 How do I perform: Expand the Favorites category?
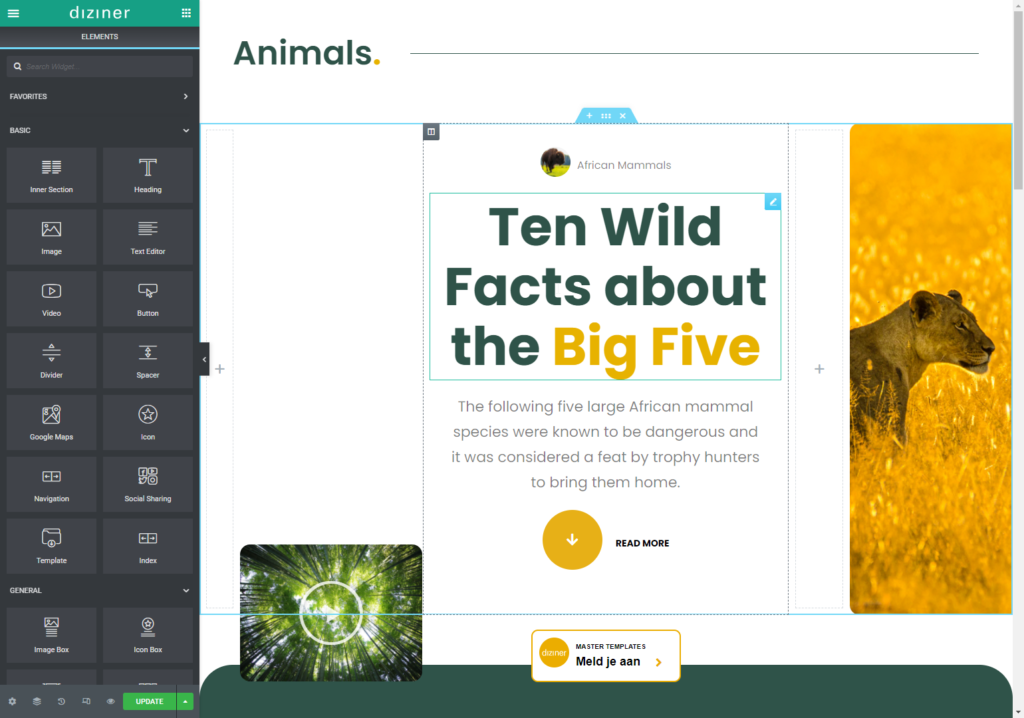[x=99, y=96]
